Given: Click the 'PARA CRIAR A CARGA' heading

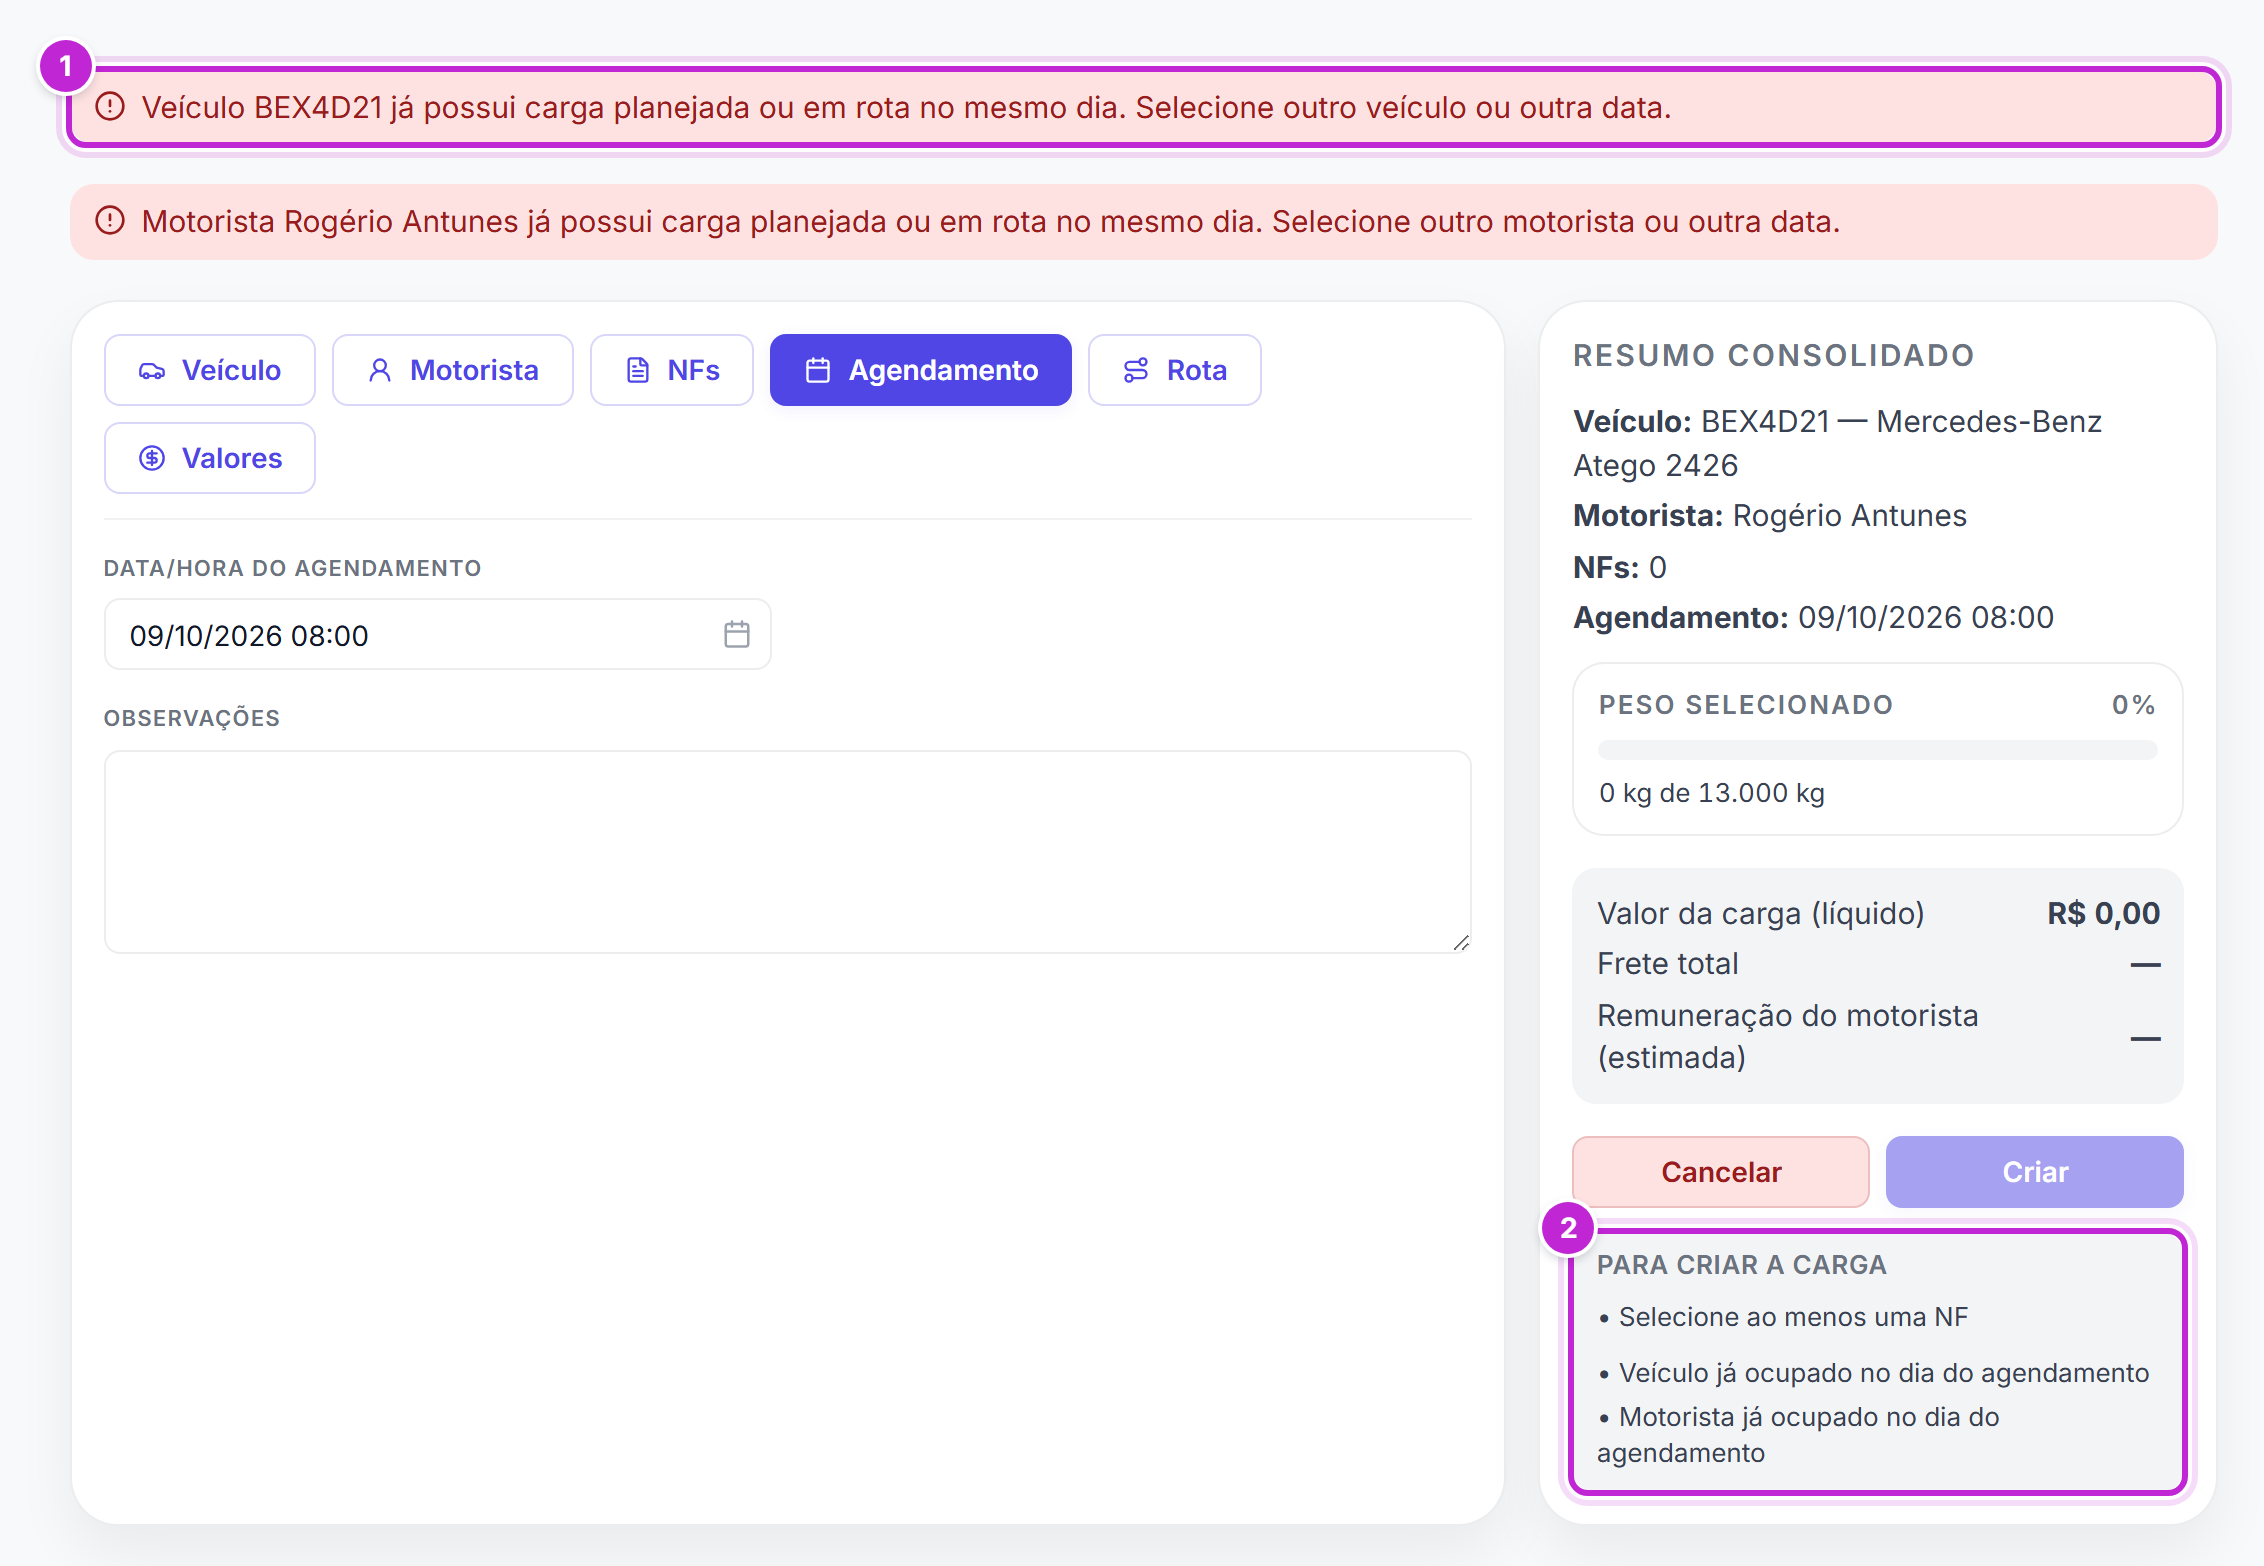Looking at the screenshot, I should (1742, 1265).
